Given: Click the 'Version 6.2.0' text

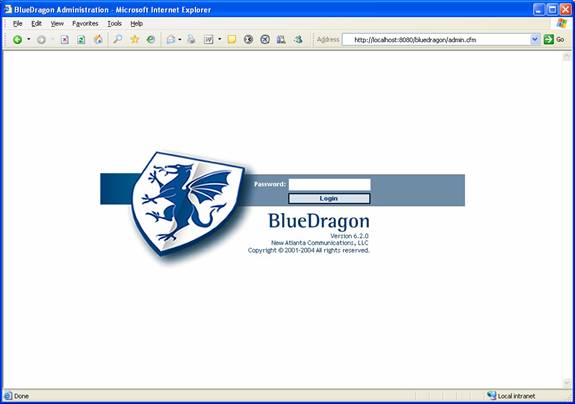Looking at the screenshot, I should (x=349, y=236).
